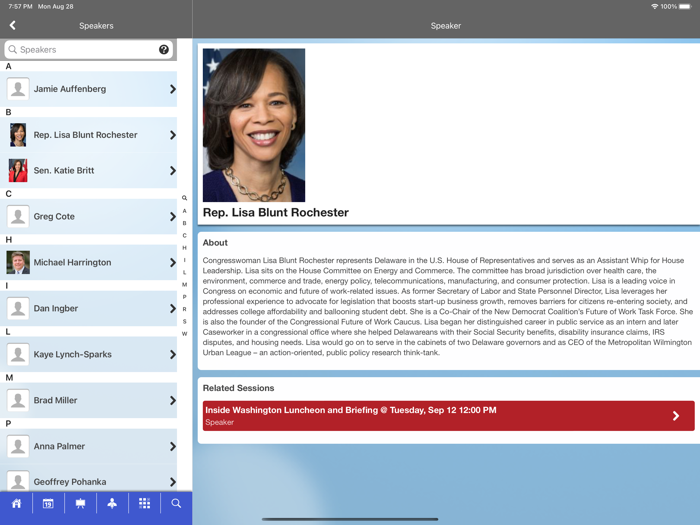Jump to letter B in index
Image resolution: width=700 pixels, height=525 pixels.
tap(184, 223)
